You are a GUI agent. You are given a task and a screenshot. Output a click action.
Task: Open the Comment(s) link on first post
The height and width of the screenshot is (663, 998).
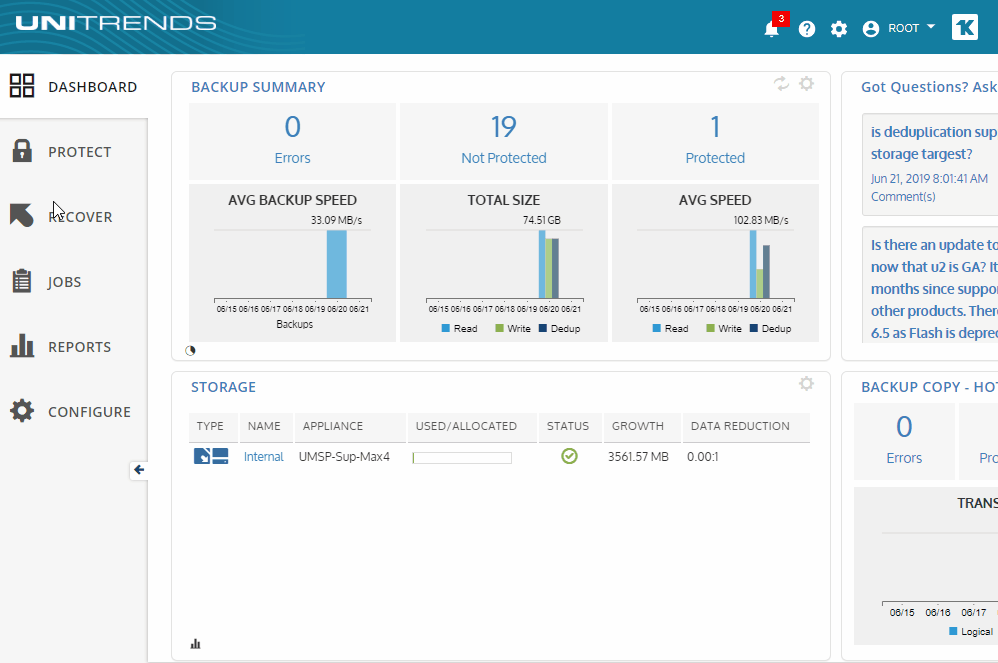(903, 197)
